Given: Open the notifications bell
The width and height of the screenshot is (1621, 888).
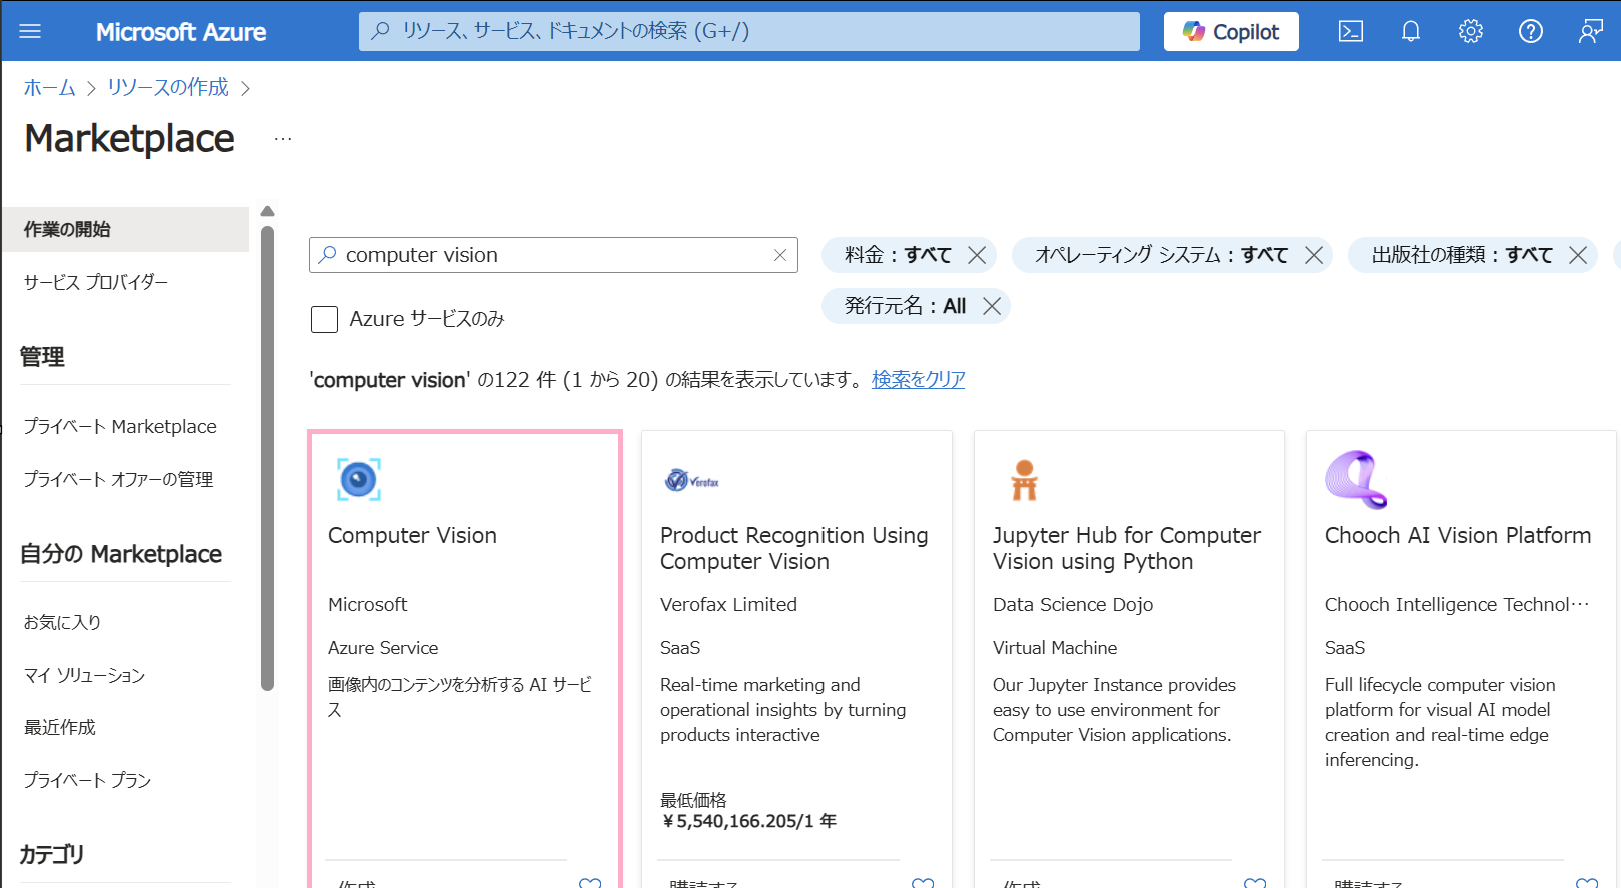Looking at the screenshot, I should tap(1410, 31).
